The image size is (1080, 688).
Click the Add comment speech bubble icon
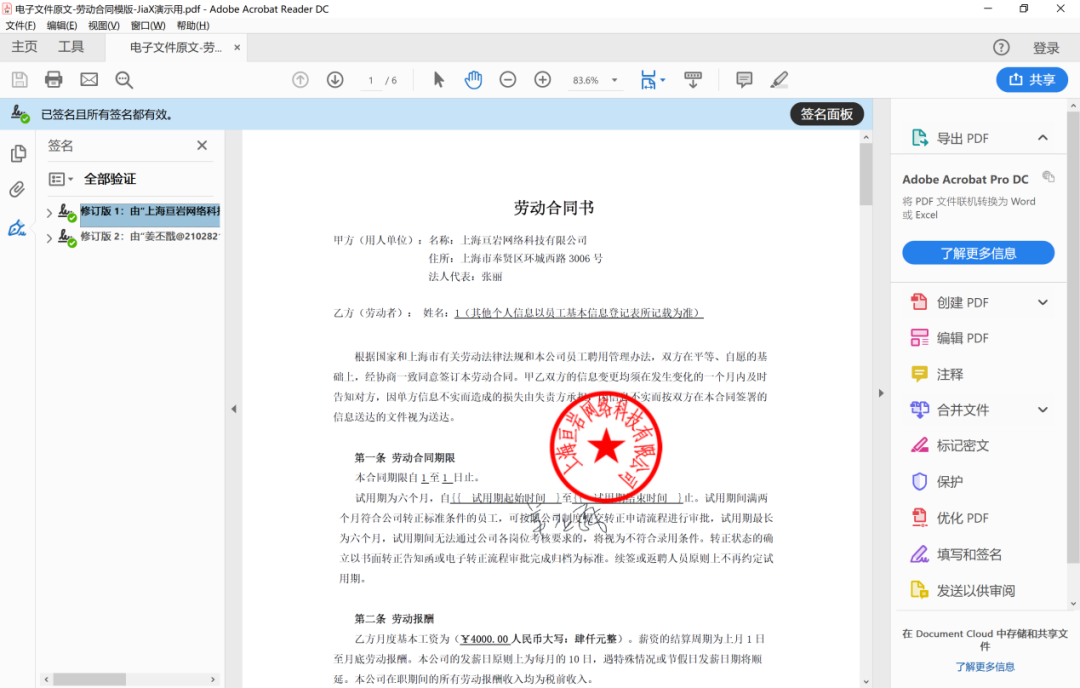point(744,80)
